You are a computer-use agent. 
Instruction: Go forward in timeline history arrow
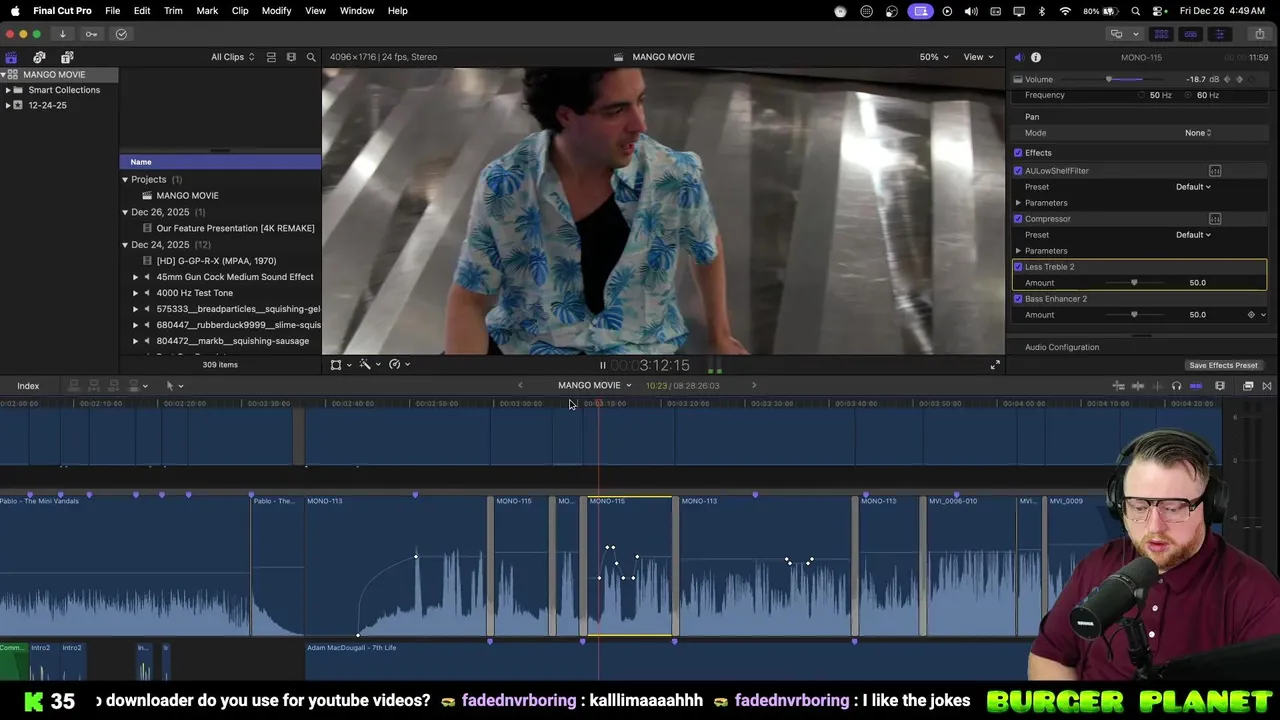754,385
